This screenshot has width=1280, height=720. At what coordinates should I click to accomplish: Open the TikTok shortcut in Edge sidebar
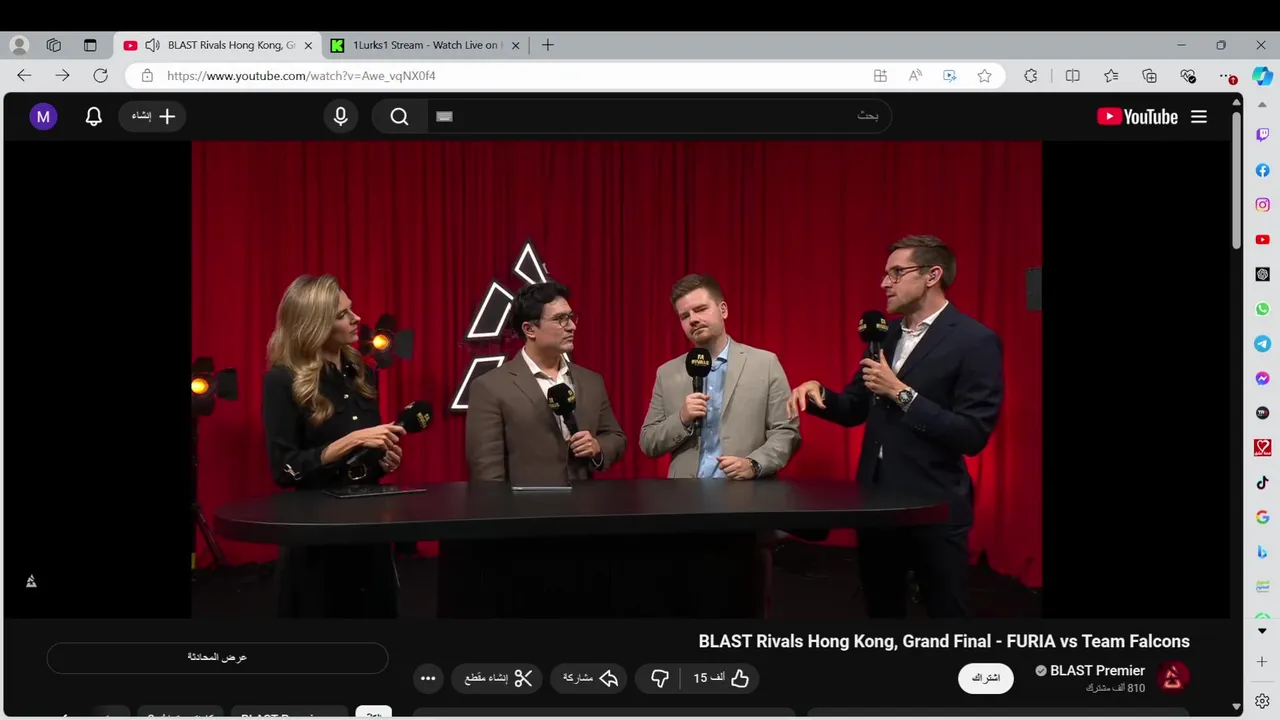1262,483
